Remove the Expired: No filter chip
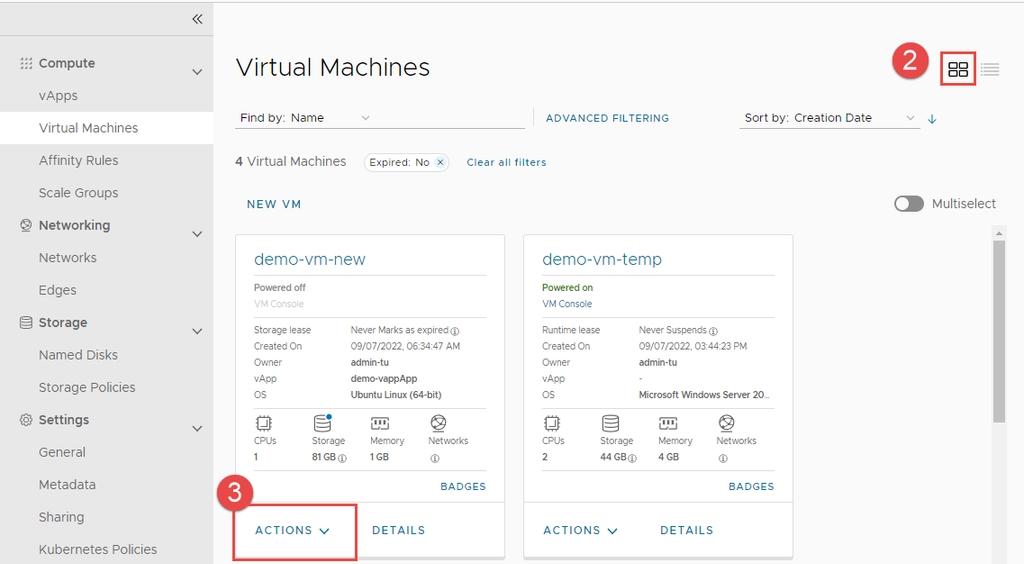 point(440,162)
